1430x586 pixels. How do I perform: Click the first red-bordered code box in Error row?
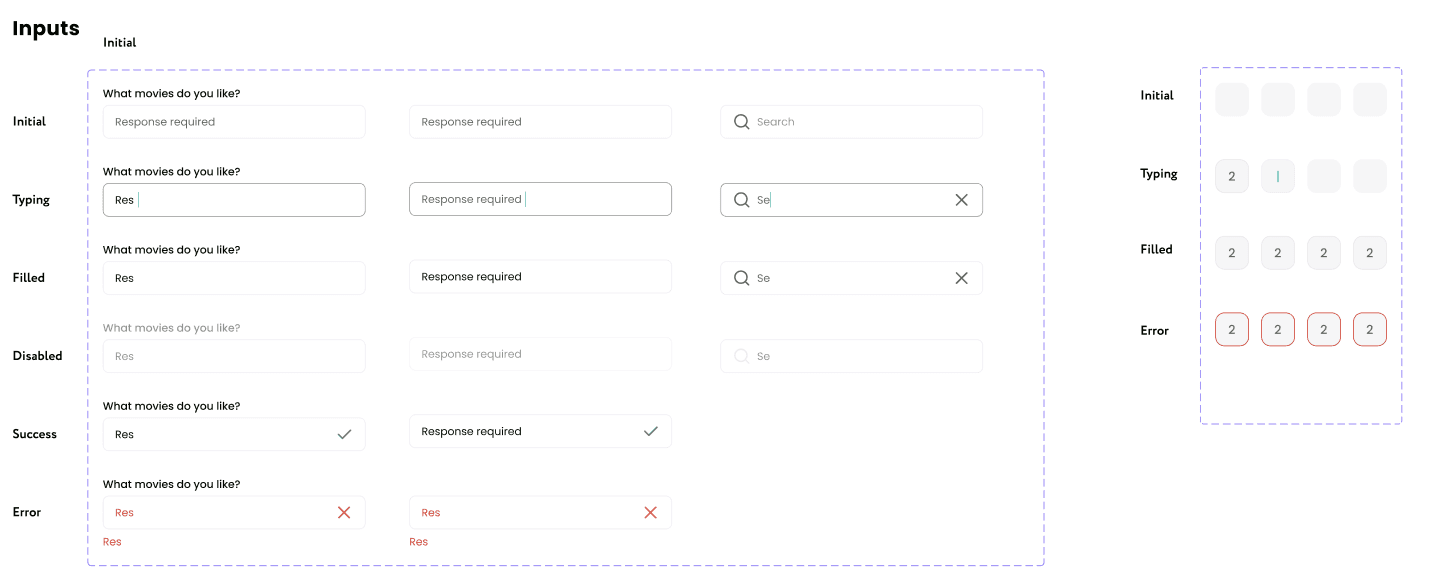(1232, 330)
